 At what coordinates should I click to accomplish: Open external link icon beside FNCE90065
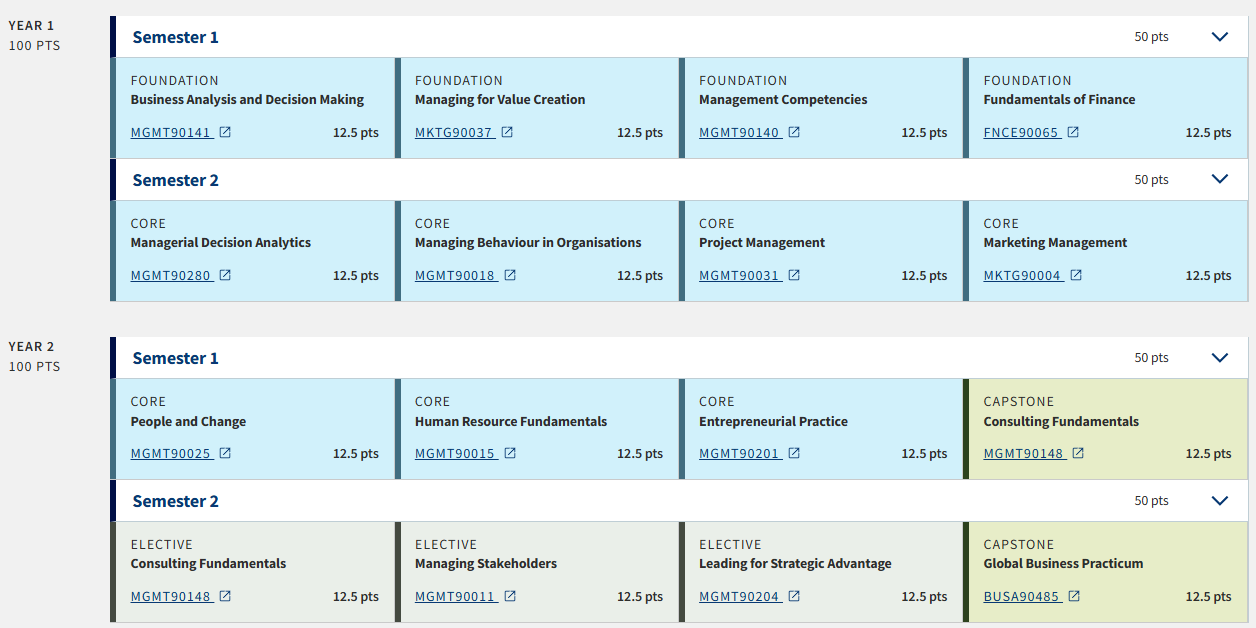[1073, 132]
